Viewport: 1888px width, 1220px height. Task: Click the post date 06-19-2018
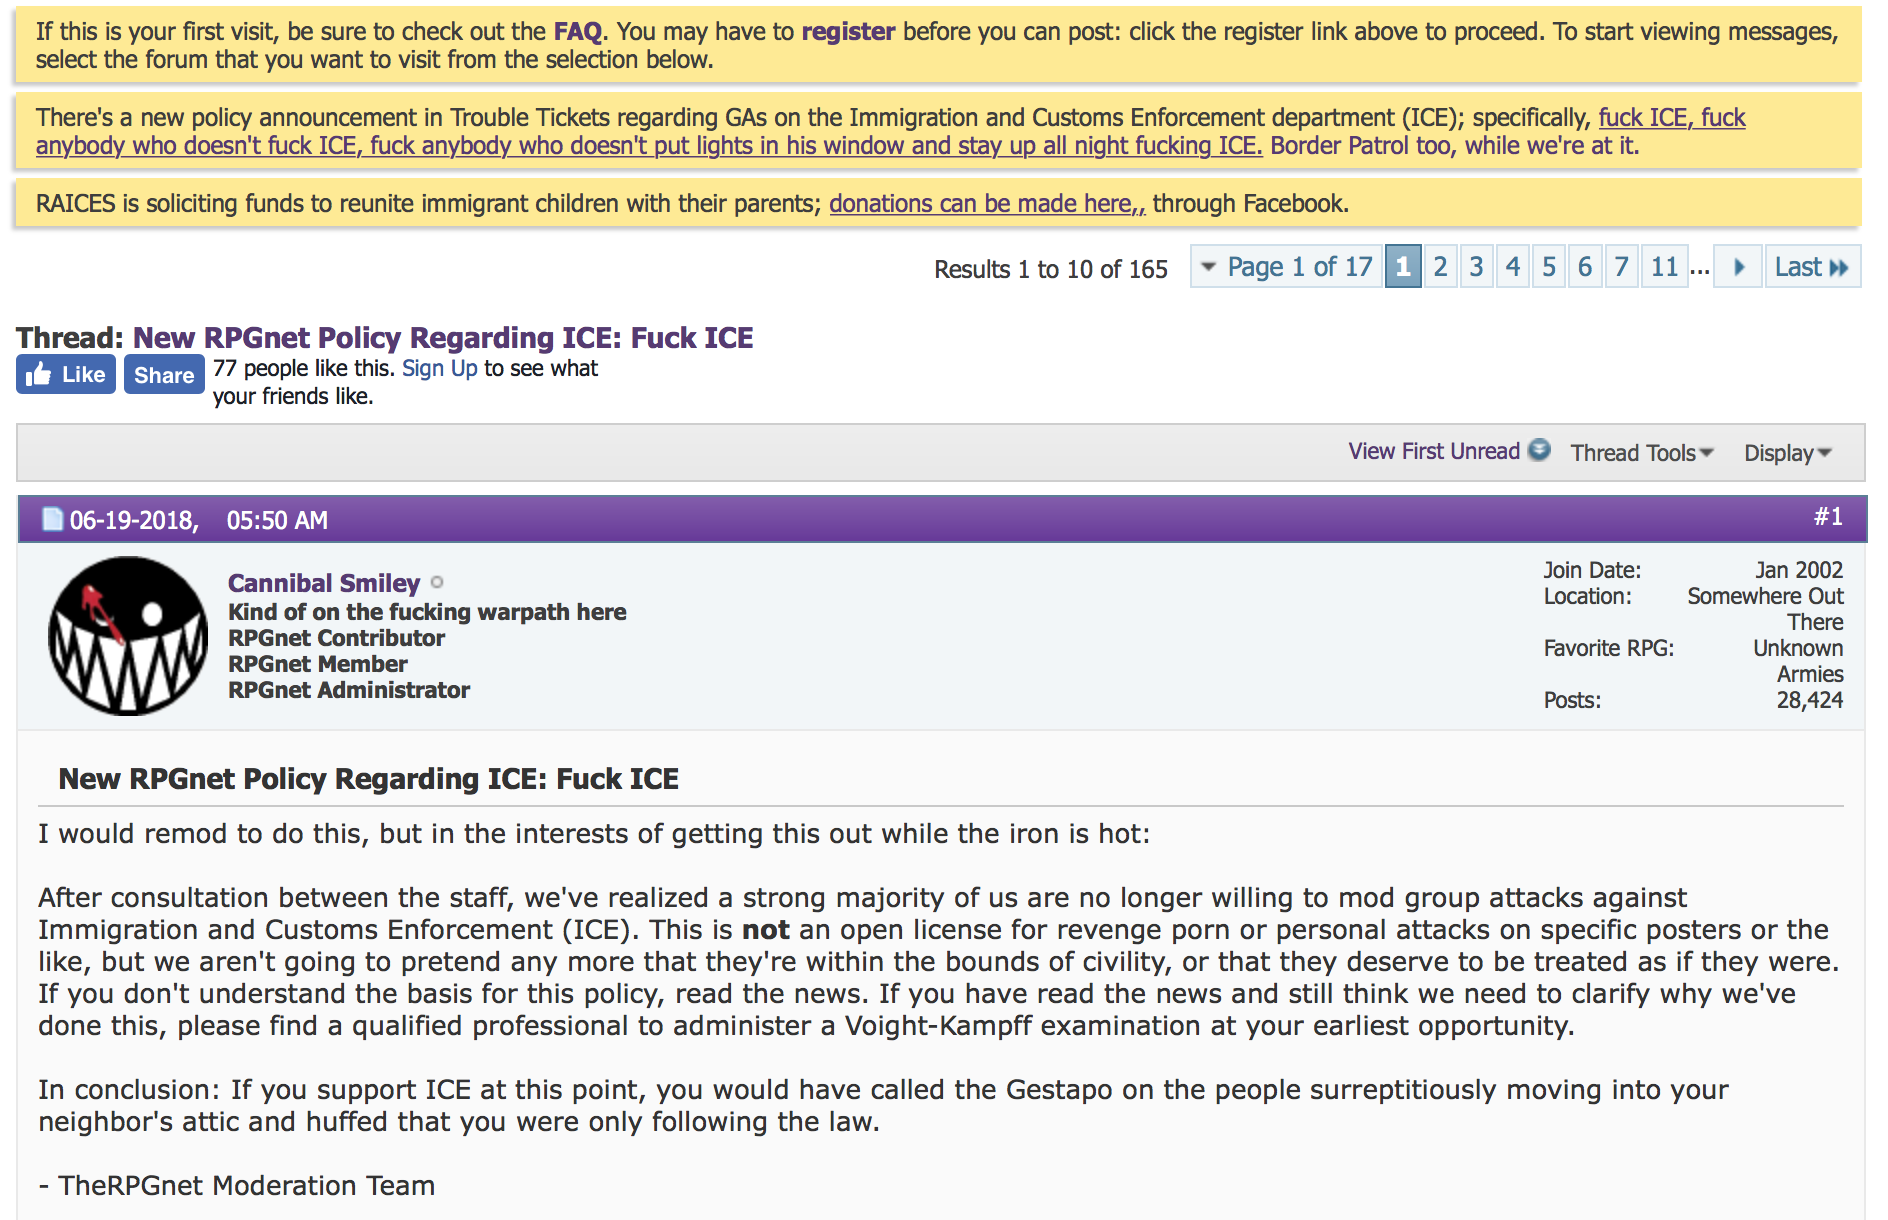(x=133, y=520)
